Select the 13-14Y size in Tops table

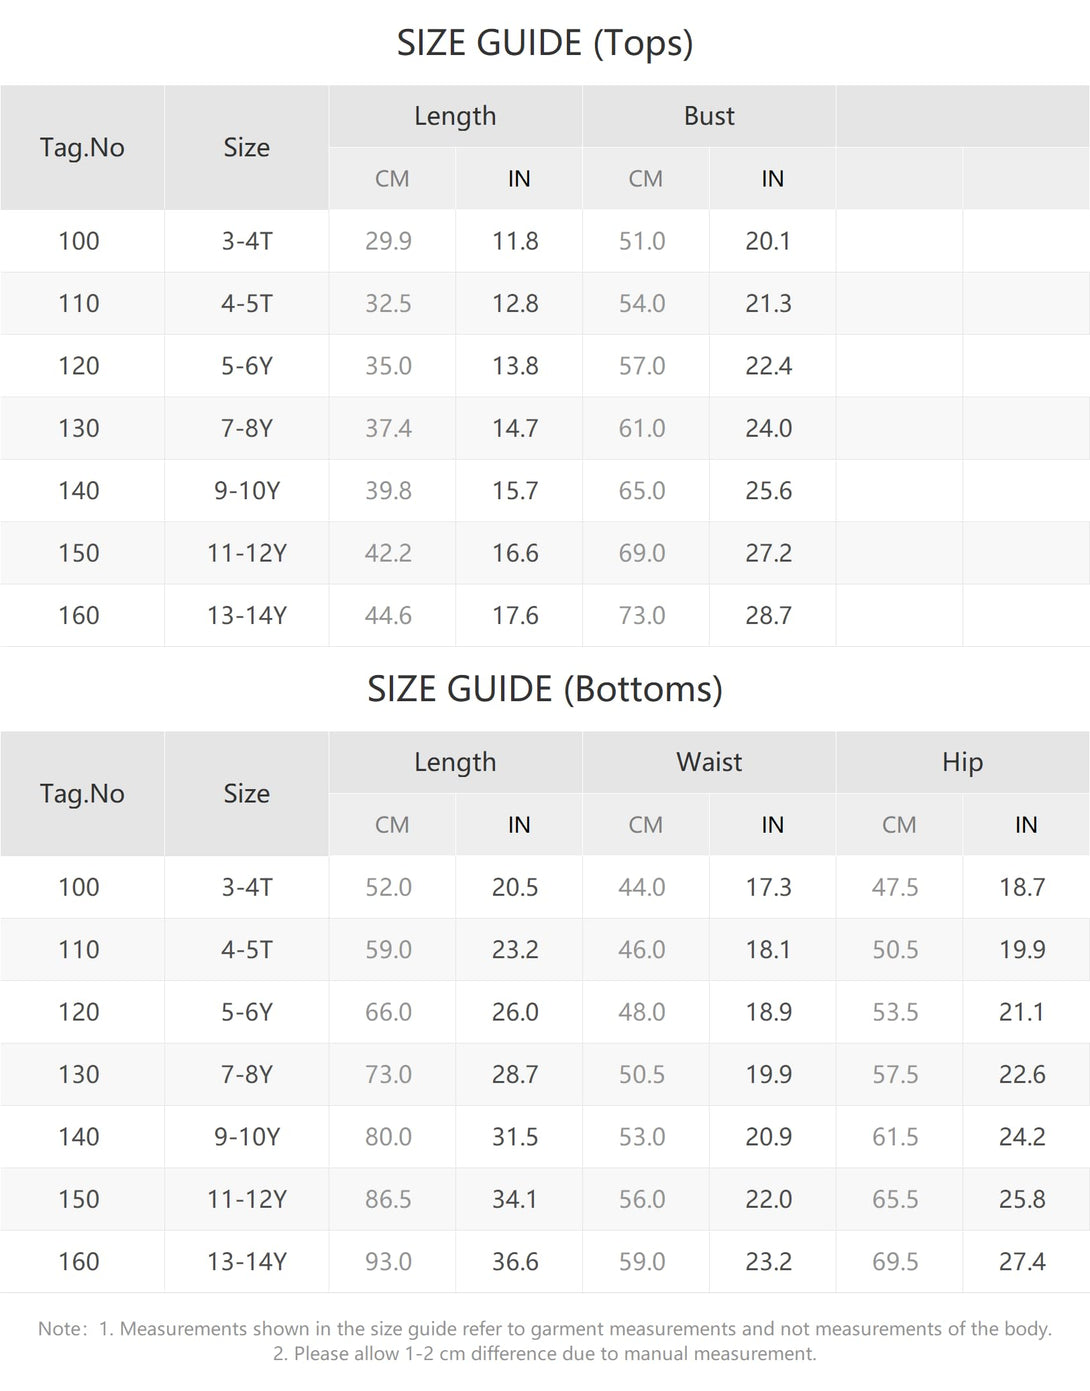click(x=247, y=615)
